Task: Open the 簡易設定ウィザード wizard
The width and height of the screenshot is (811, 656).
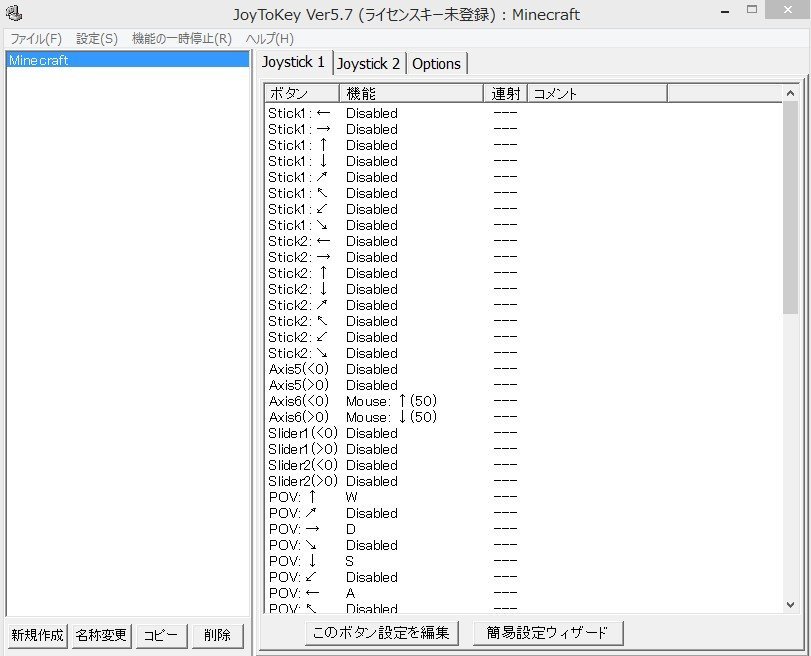Action: pyautogui.click(x=547, y=632)
